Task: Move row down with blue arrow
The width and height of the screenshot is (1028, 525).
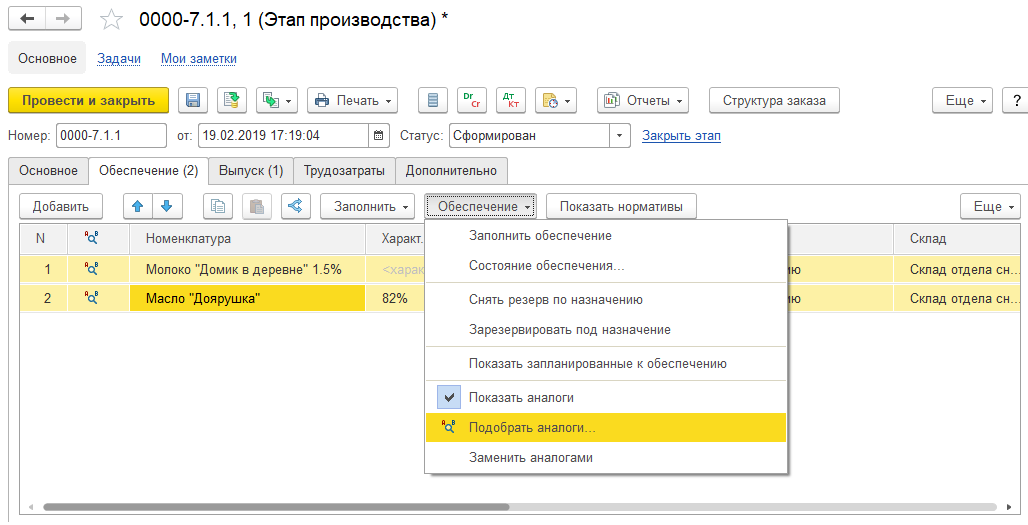Action: tap(167, 207)
